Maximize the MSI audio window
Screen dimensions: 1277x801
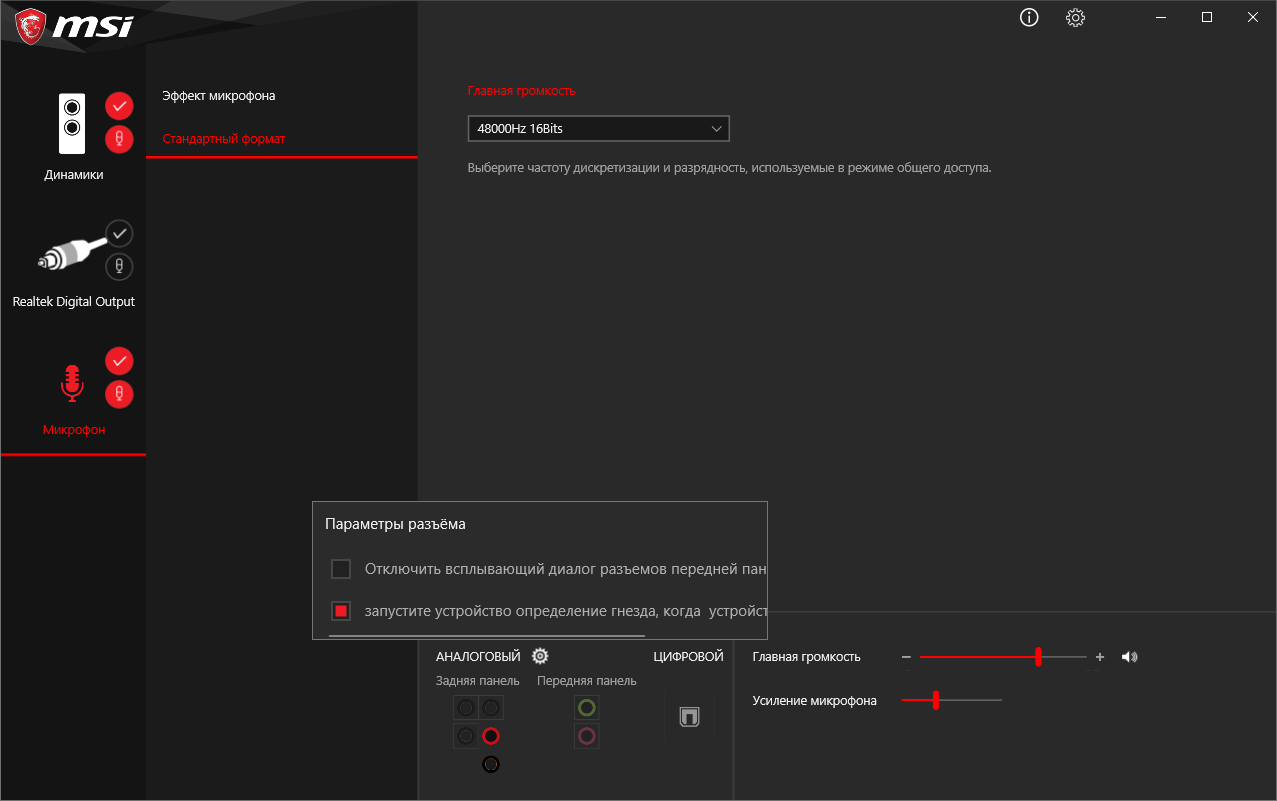[1207, 17]
